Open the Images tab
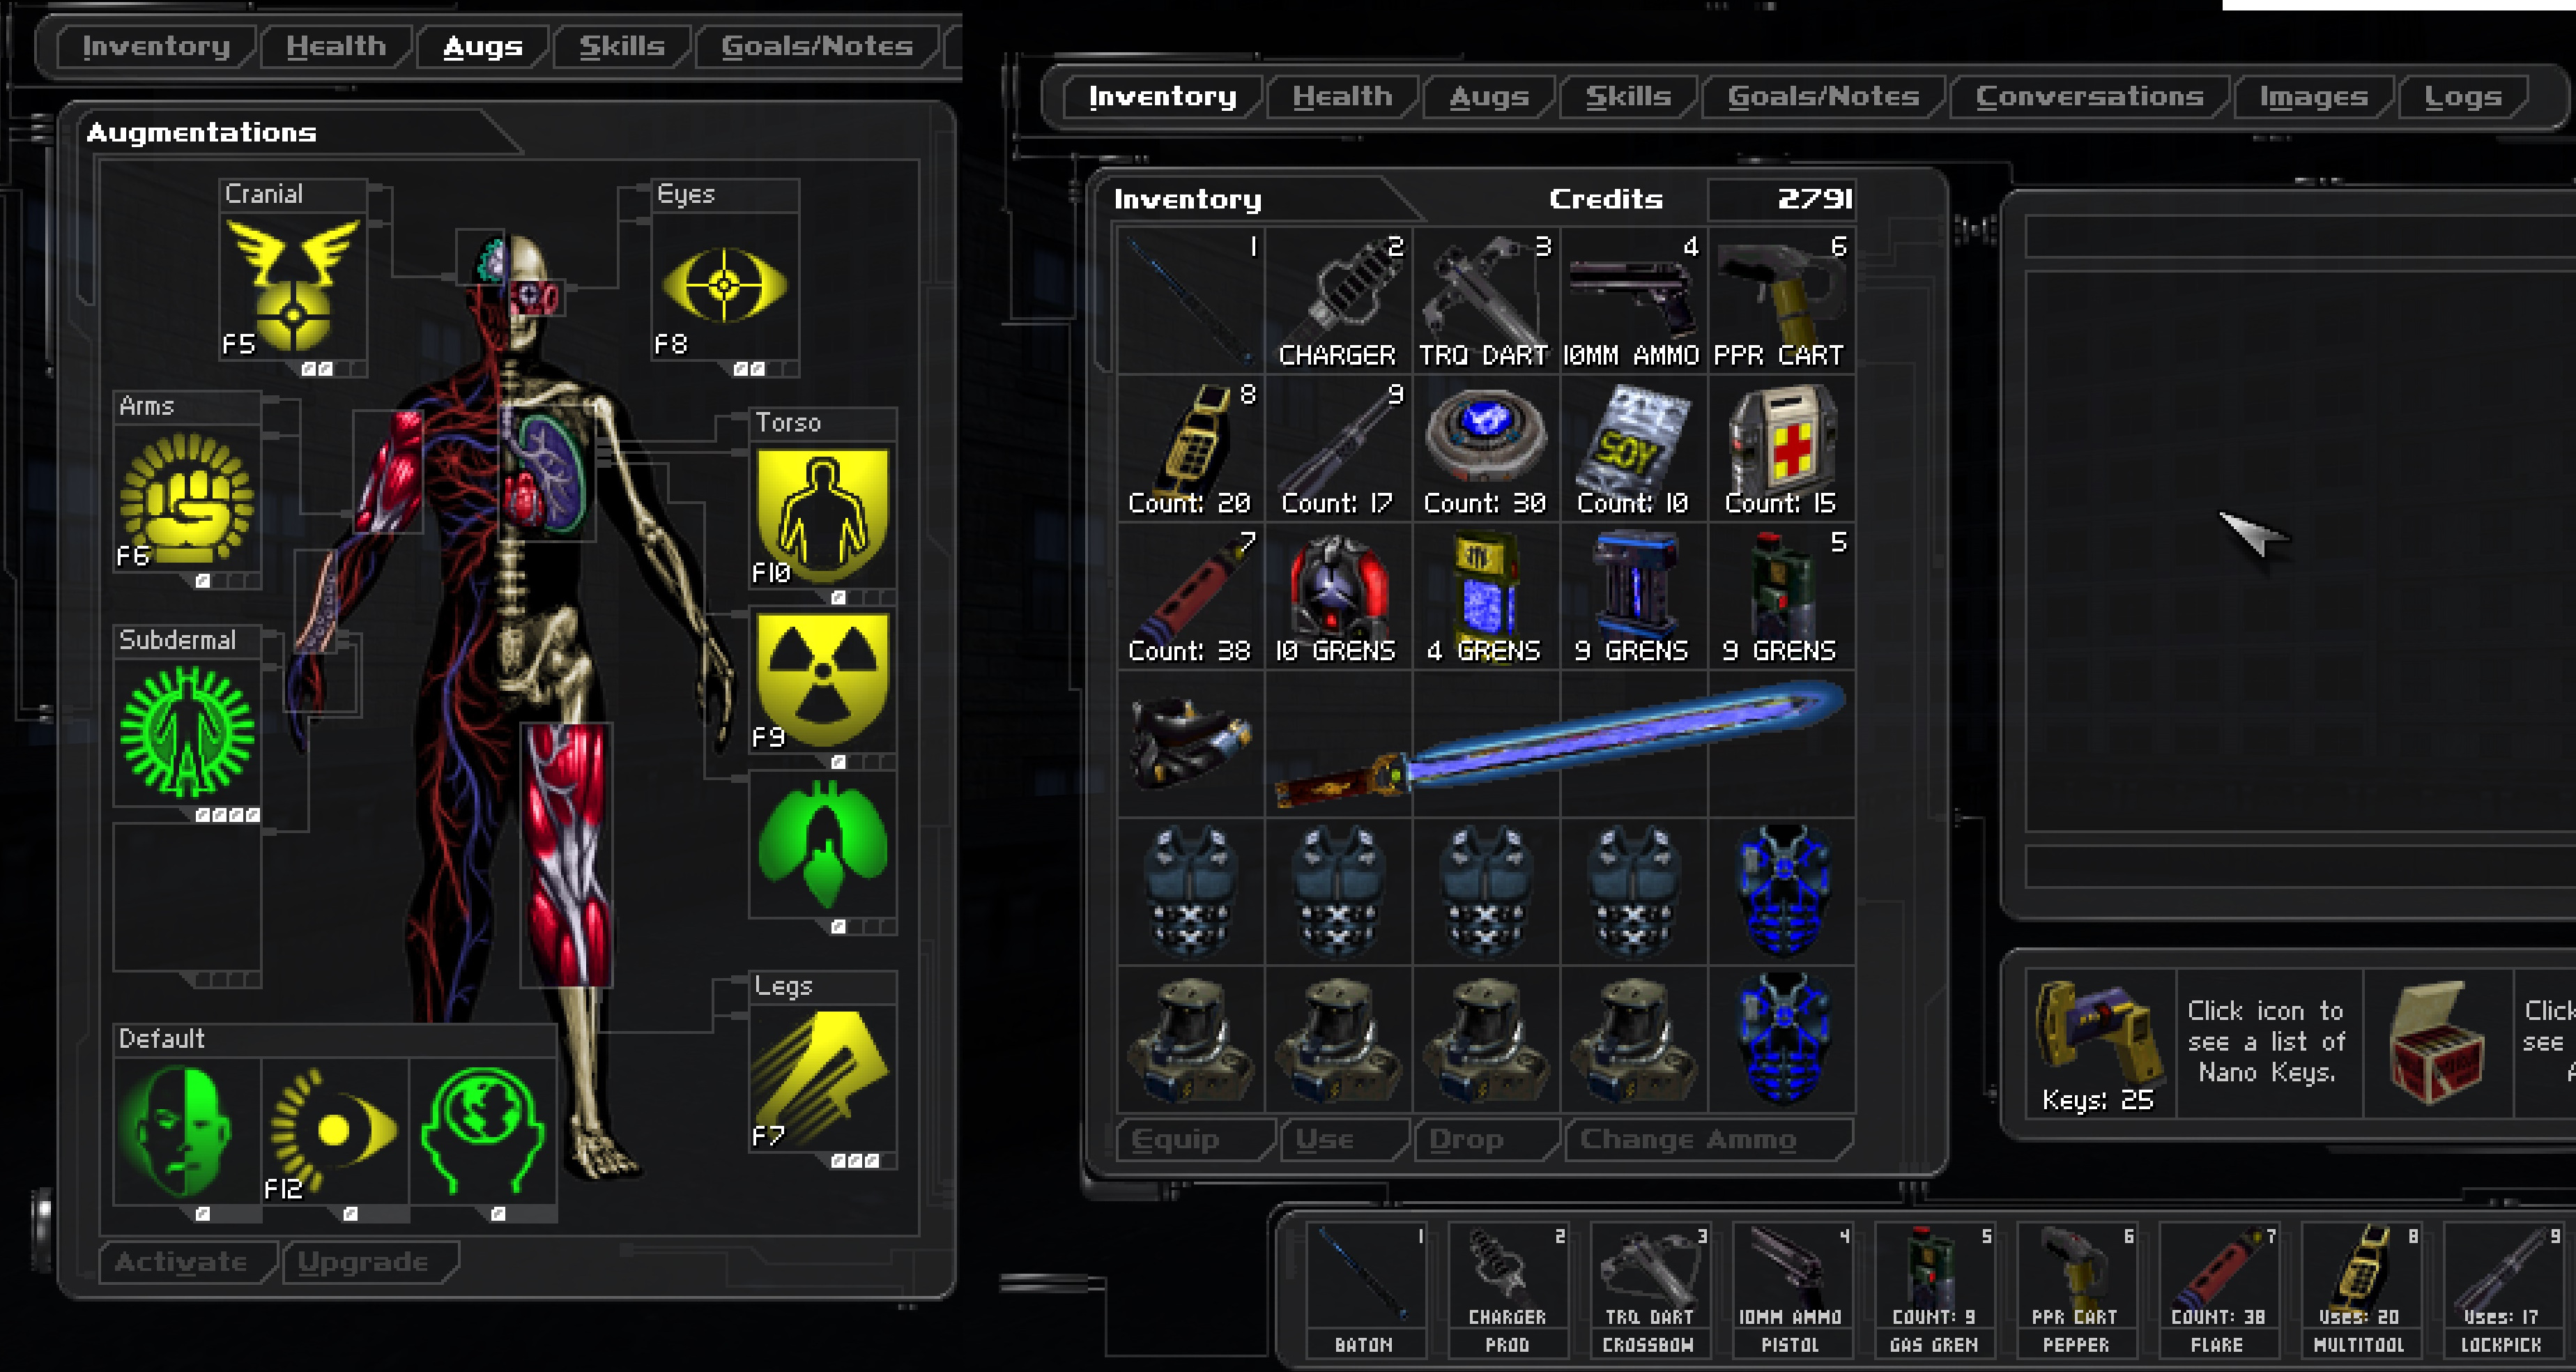Screen dimensions: 2576x1372 point(2313,97)
